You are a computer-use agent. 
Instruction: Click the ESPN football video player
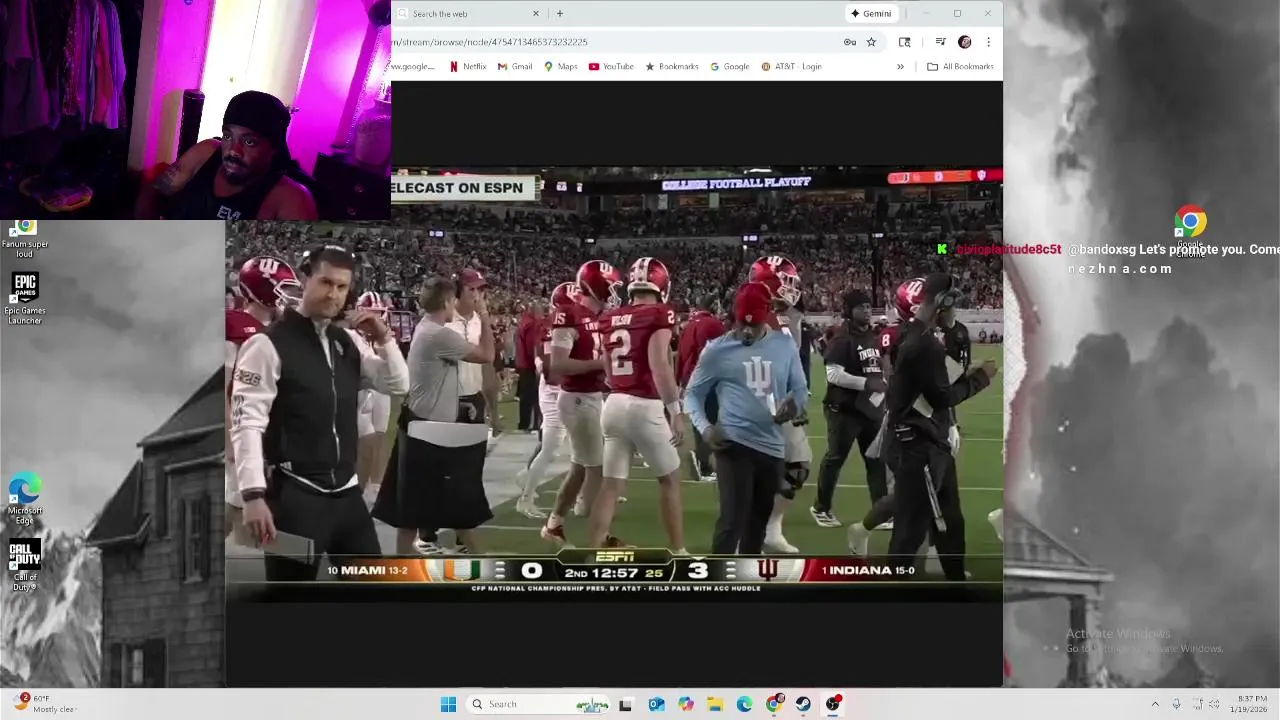pyautogui.click(x=613, y=384)
